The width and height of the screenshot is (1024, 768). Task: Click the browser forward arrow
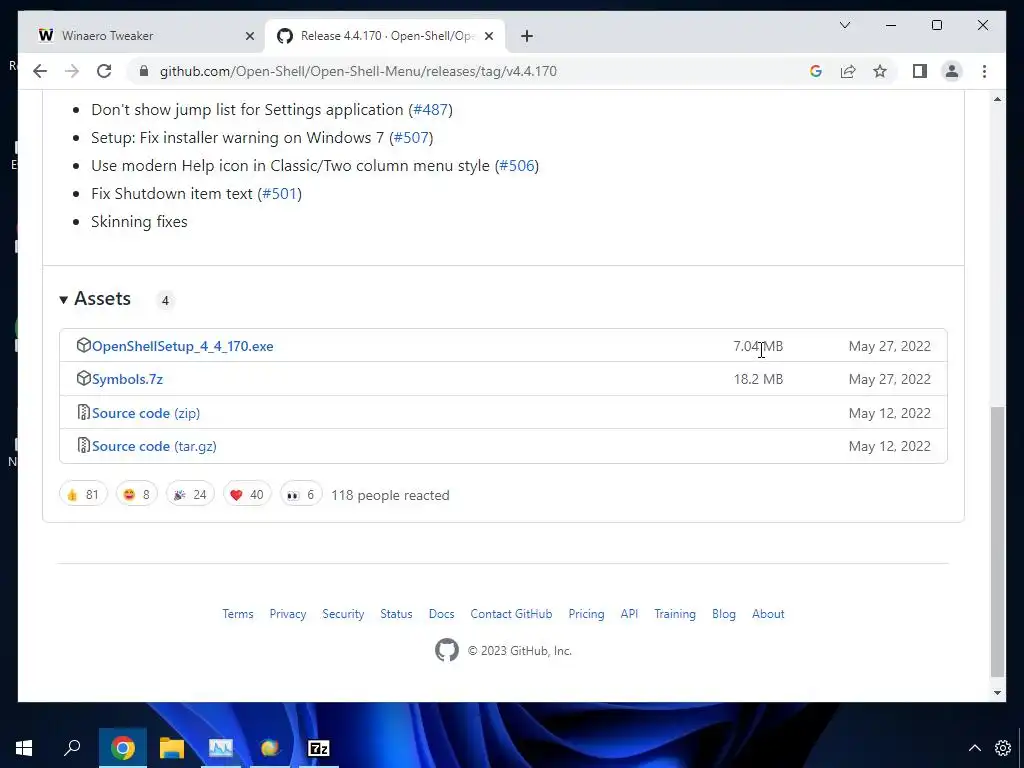click(72, 71)
